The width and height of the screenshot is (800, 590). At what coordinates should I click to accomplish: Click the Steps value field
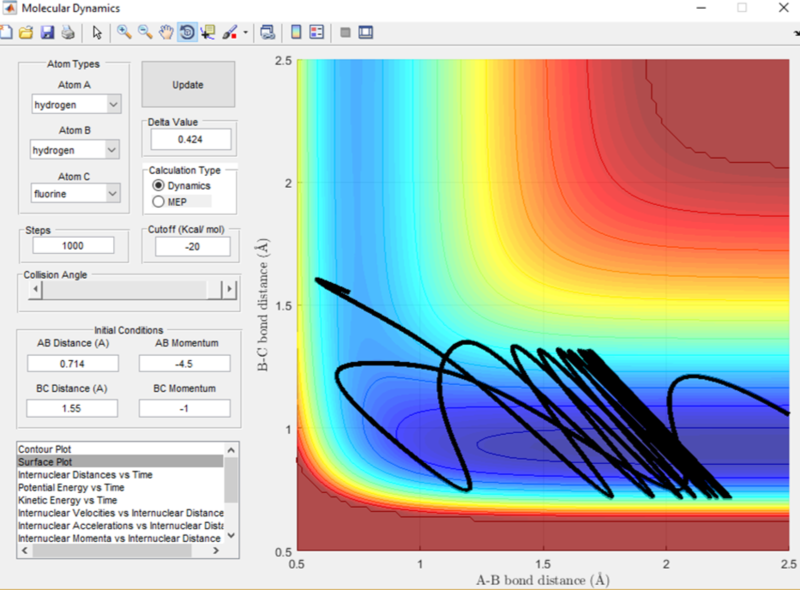pos(72,245)
